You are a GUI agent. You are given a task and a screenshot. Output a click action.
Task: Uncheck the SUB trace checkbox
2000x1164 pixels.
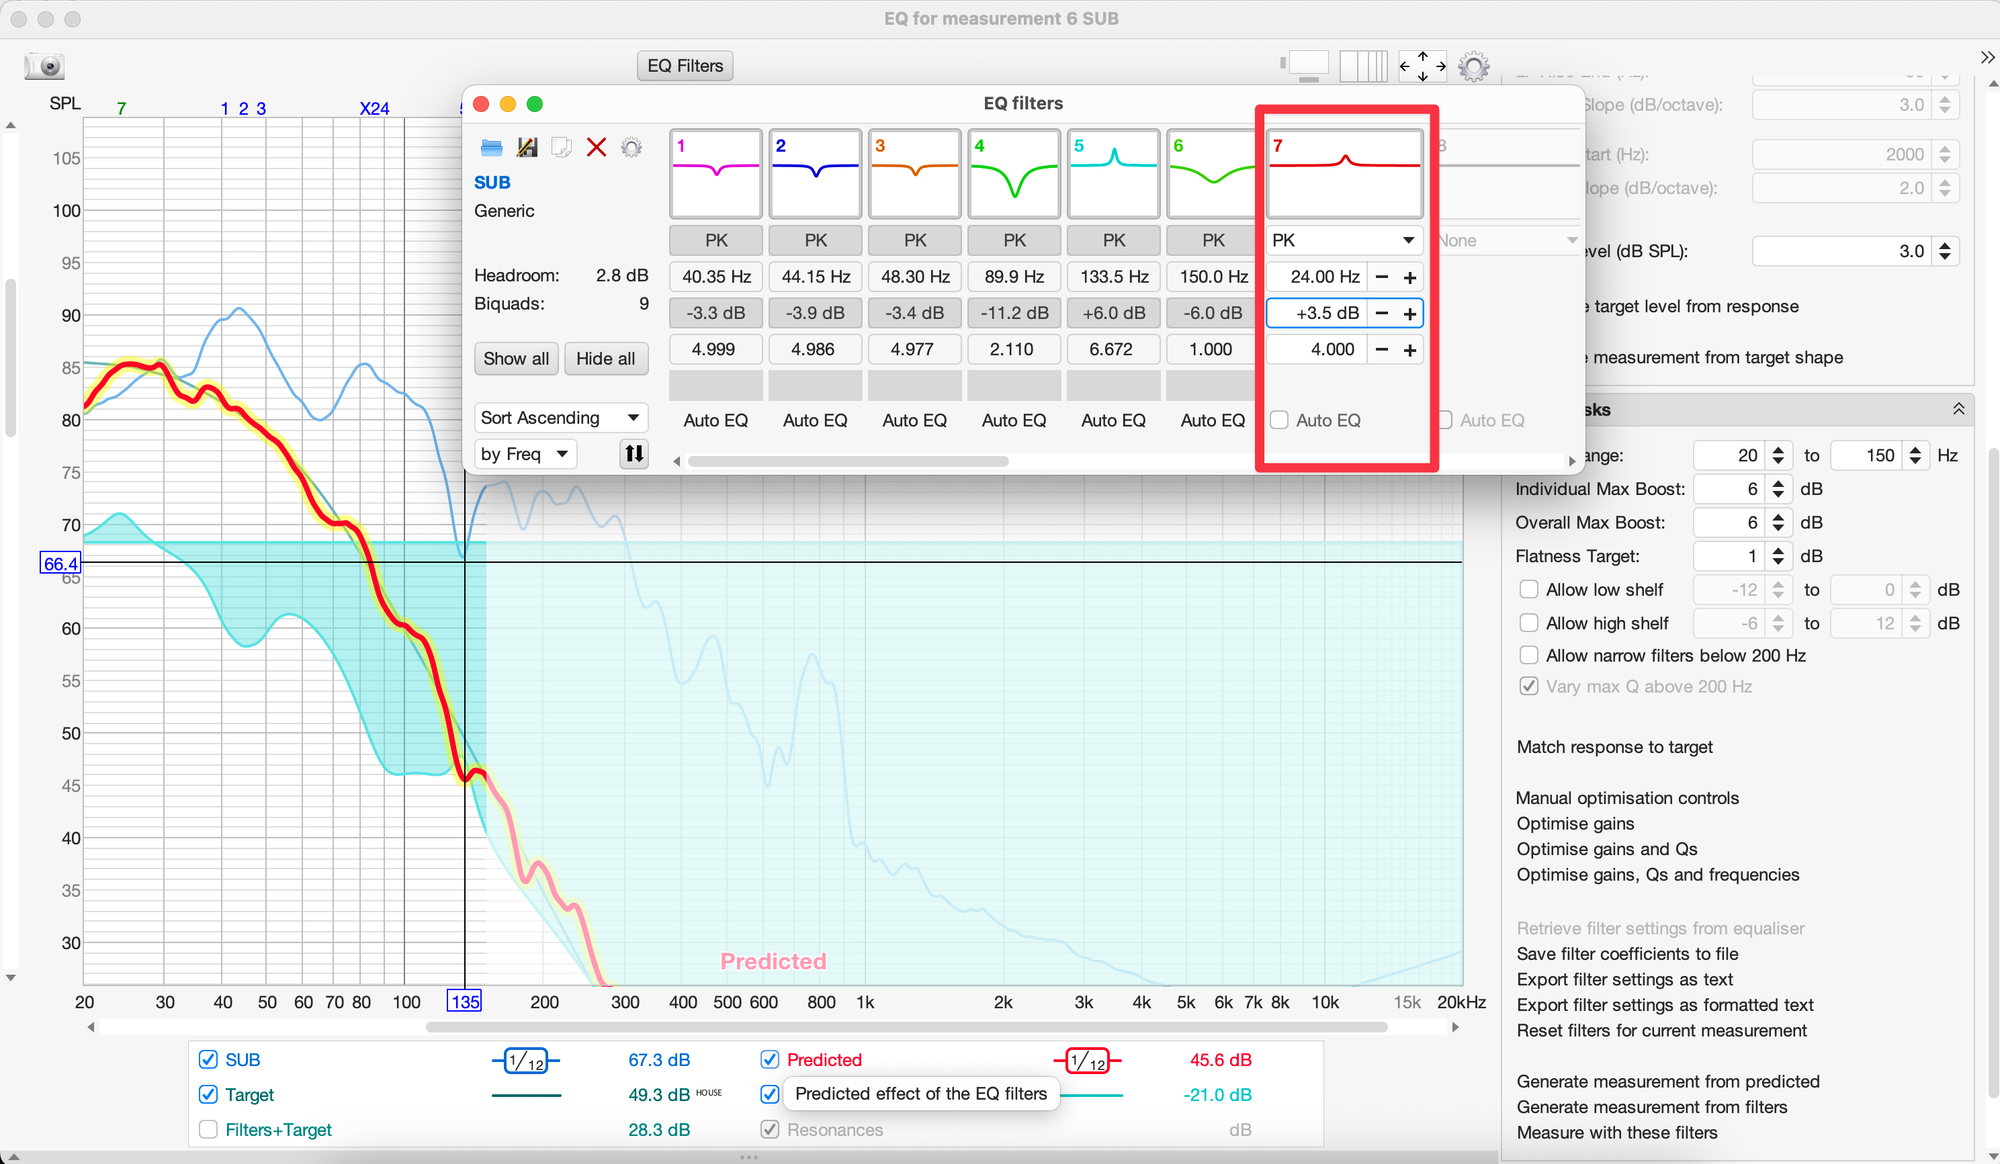tap(208, 1059)
